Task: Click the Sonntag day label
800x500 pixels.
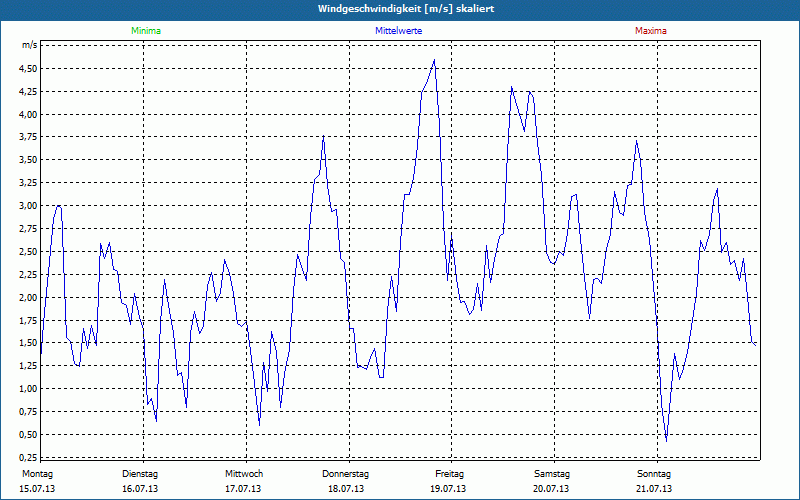Action: click(x=654, y=474)
